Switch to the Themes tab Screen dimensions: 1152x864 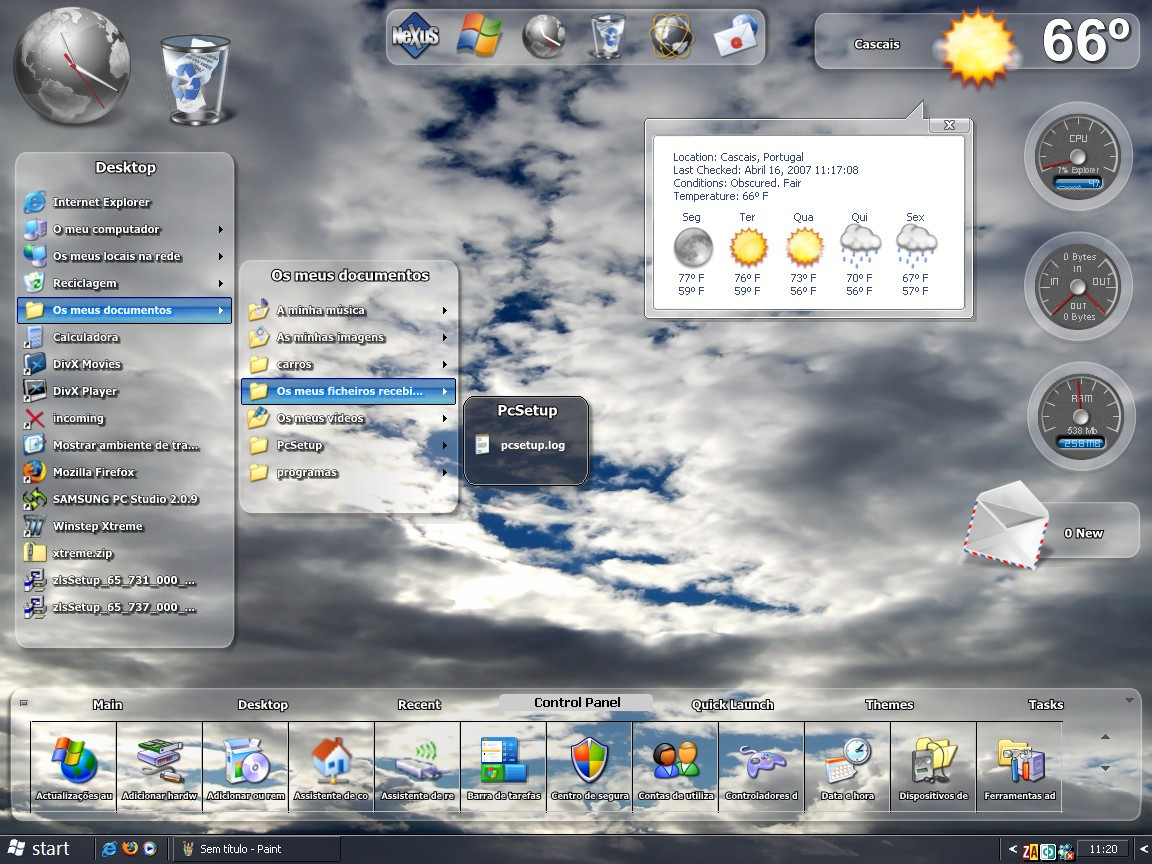[889, 705]
